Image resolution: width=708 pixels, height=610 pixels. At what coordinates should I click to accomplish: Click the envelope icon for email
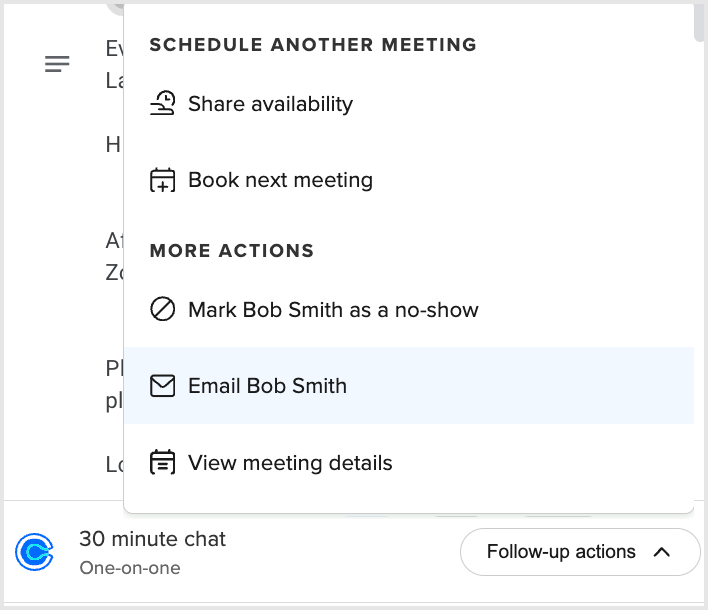click(x=162, y=386)
